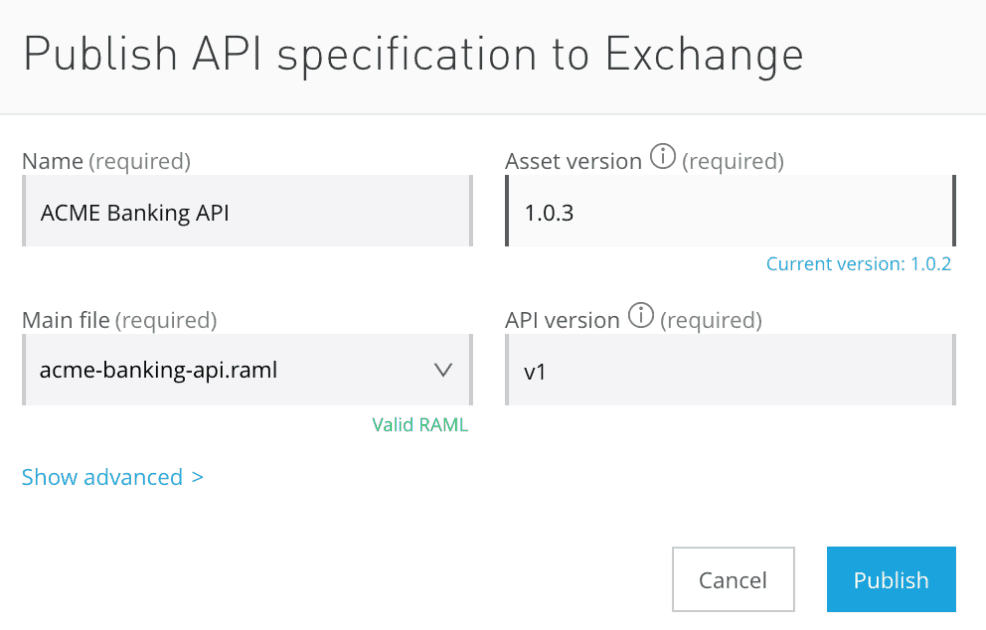Click the API version field showing v1
This screenshot has height=630, width=986.
pos(731,369)
